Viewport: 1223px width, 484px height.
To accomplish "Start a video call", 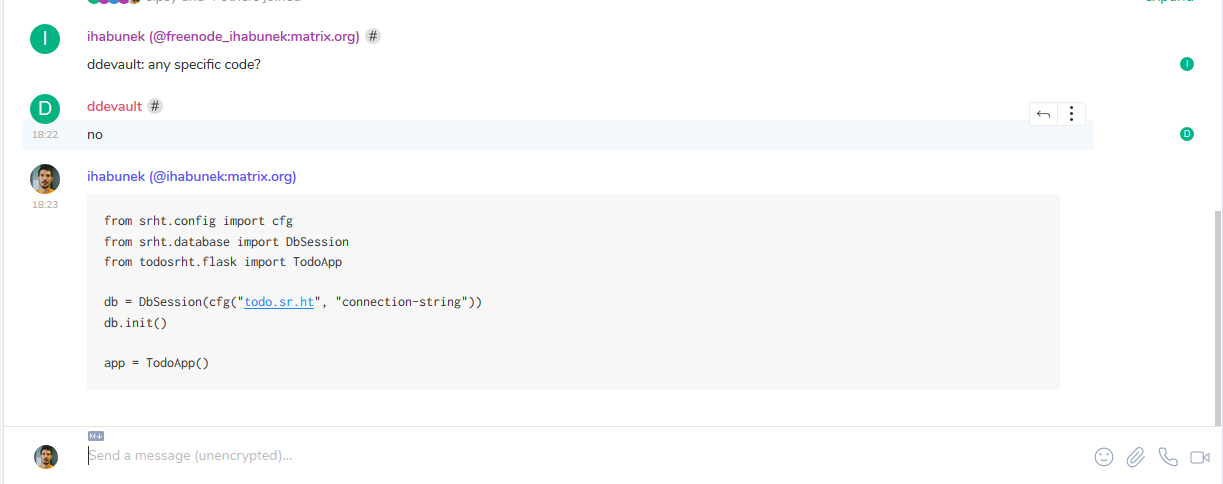I will 1200,457.
